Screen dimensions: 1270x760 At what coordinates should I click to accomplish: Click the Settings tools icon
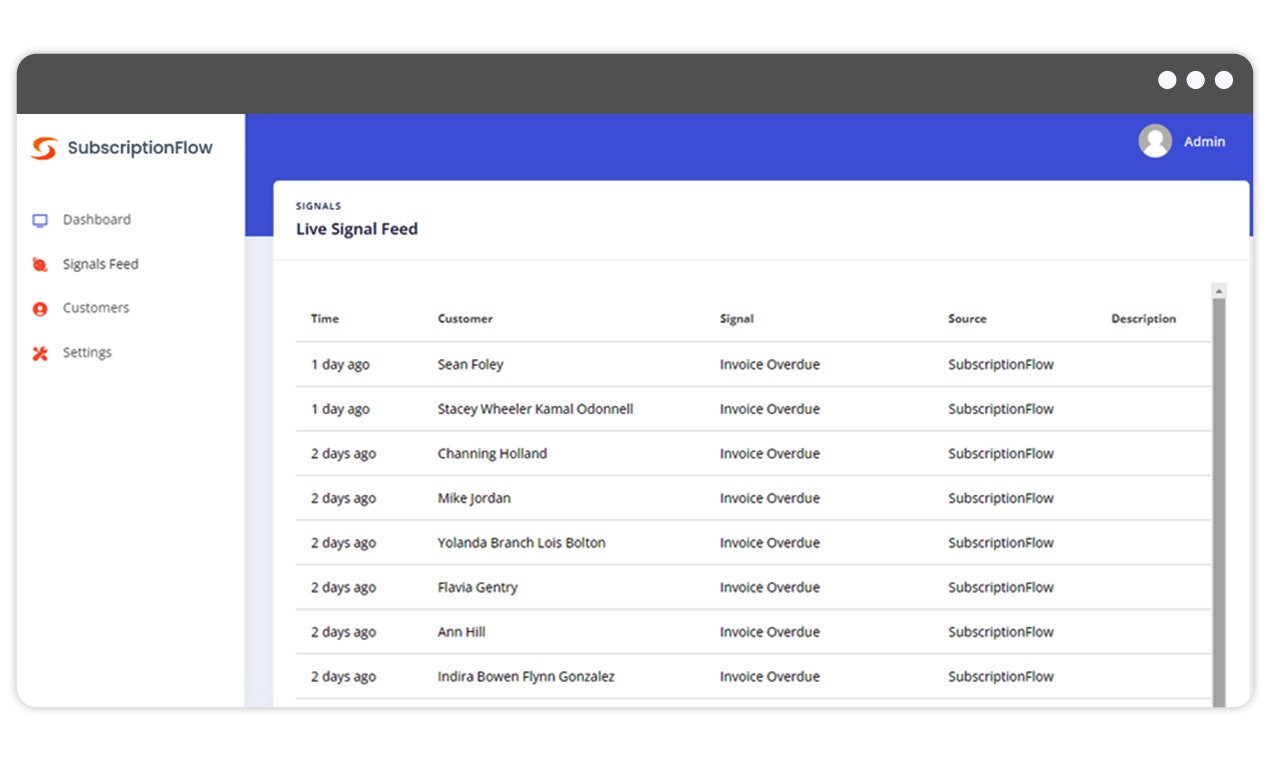point(40,353)
